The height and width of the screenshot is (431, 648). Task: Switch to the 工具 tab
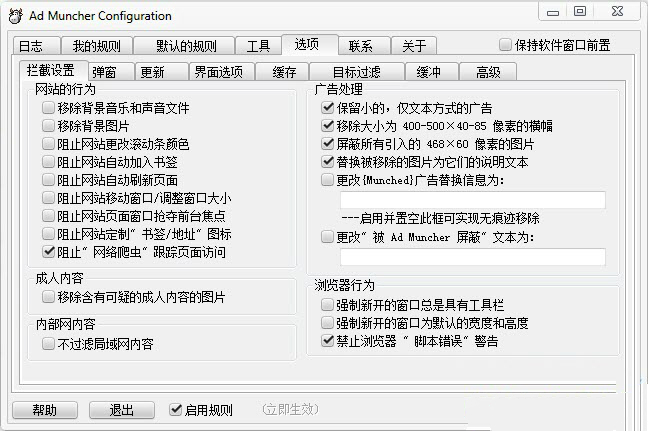[258, 46]
